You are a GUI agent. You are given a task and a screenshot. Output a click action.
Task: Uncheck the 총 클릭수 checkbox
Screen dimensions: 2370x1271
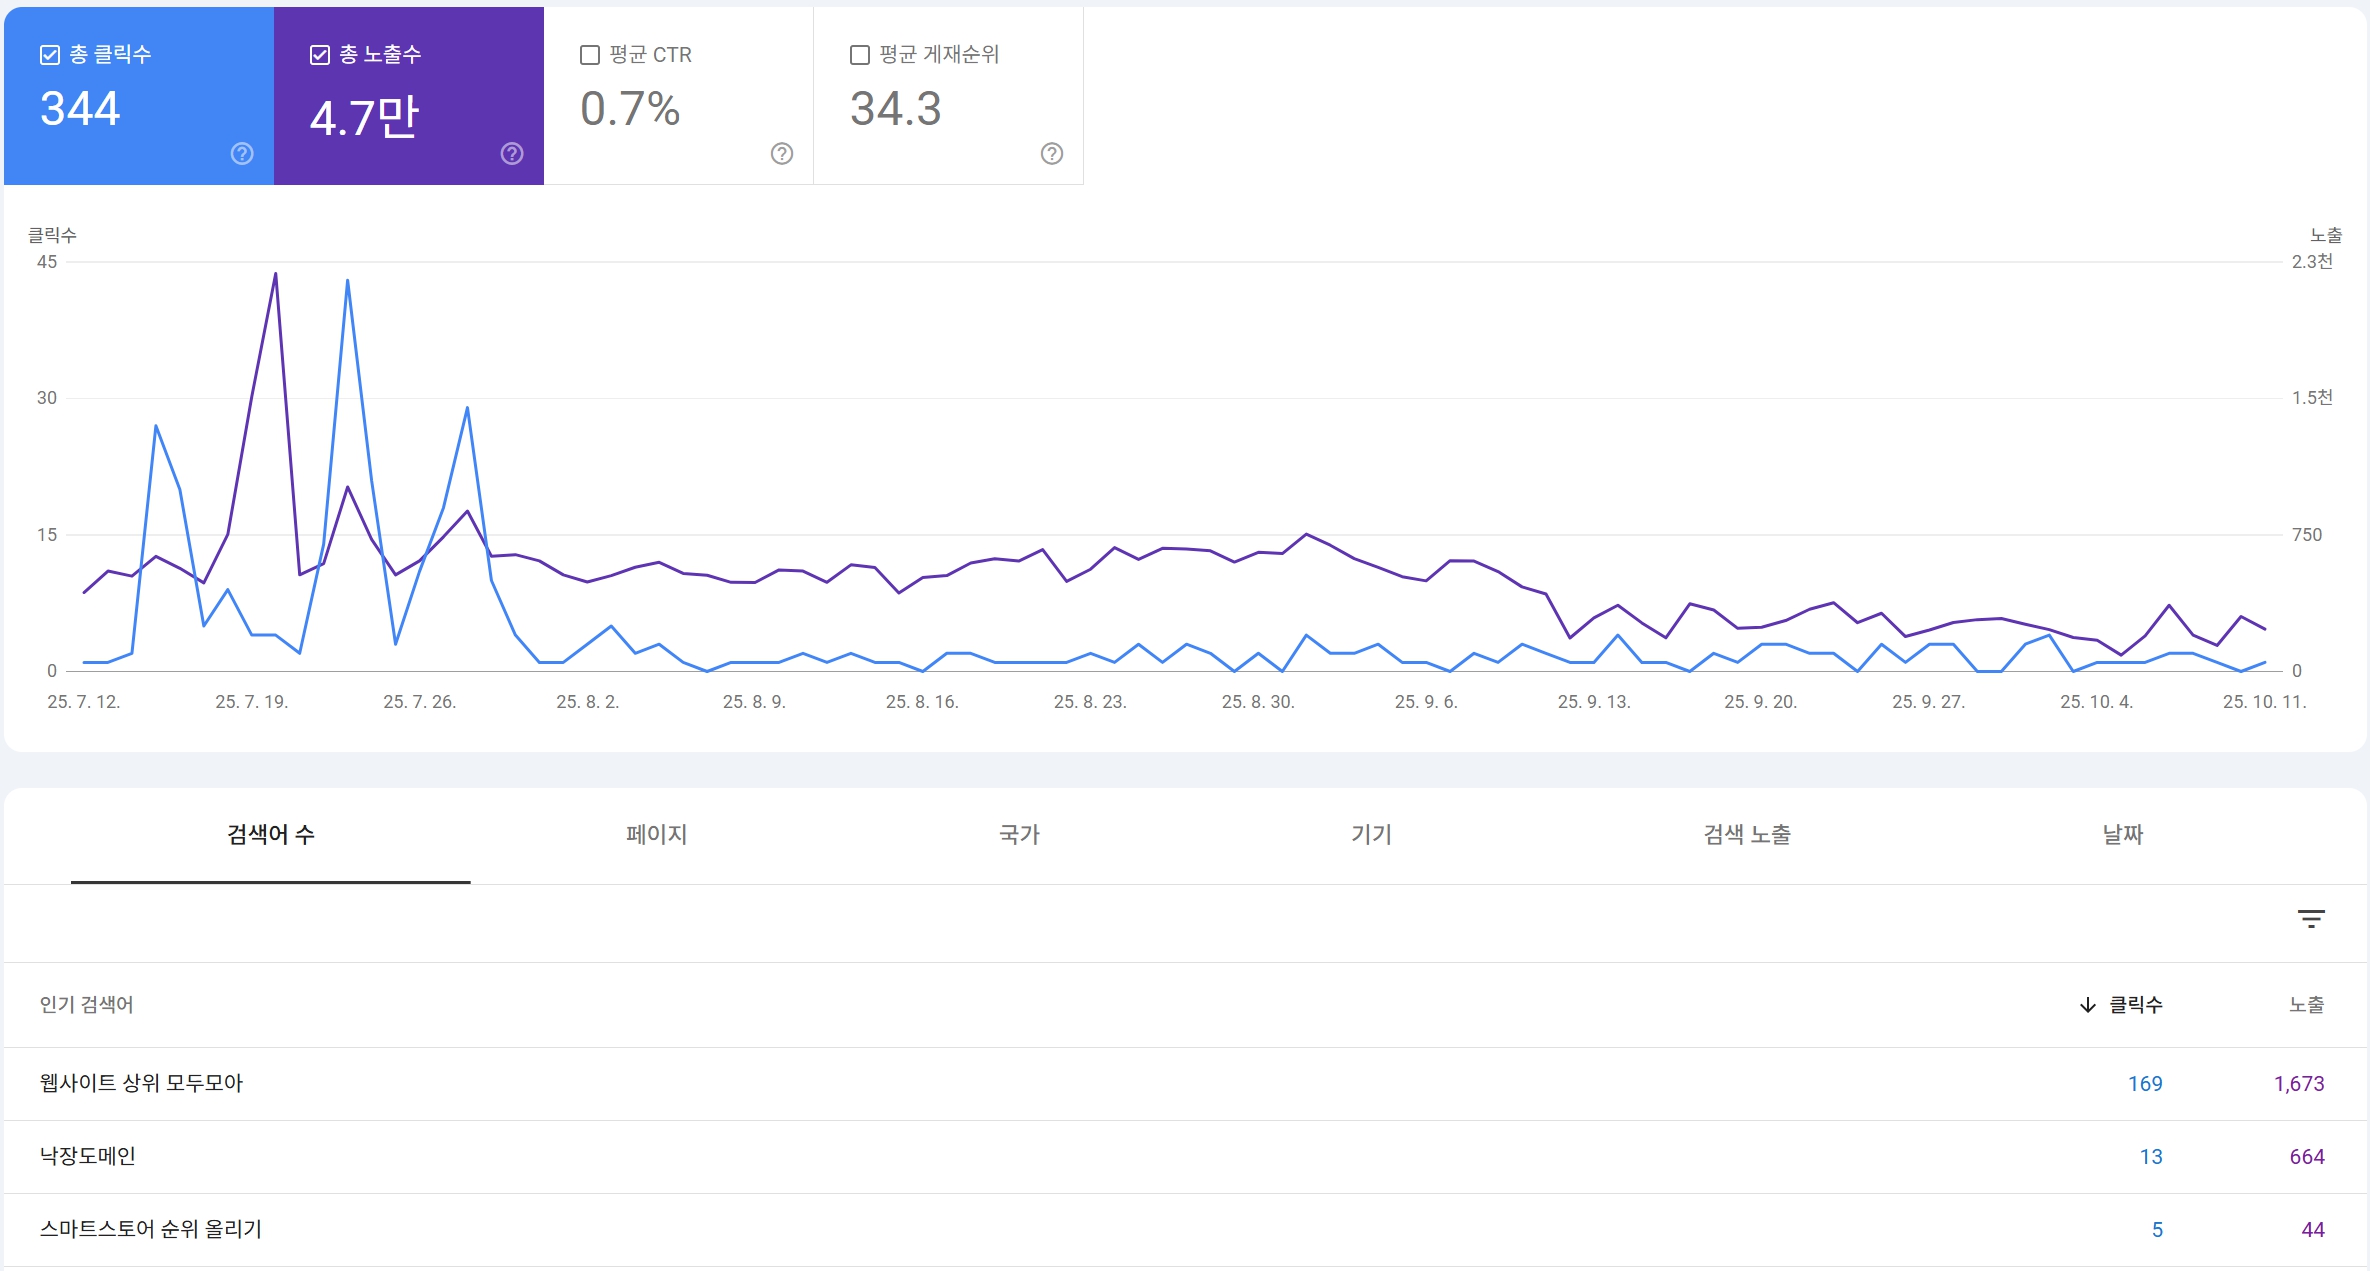[x=50, y=55]
